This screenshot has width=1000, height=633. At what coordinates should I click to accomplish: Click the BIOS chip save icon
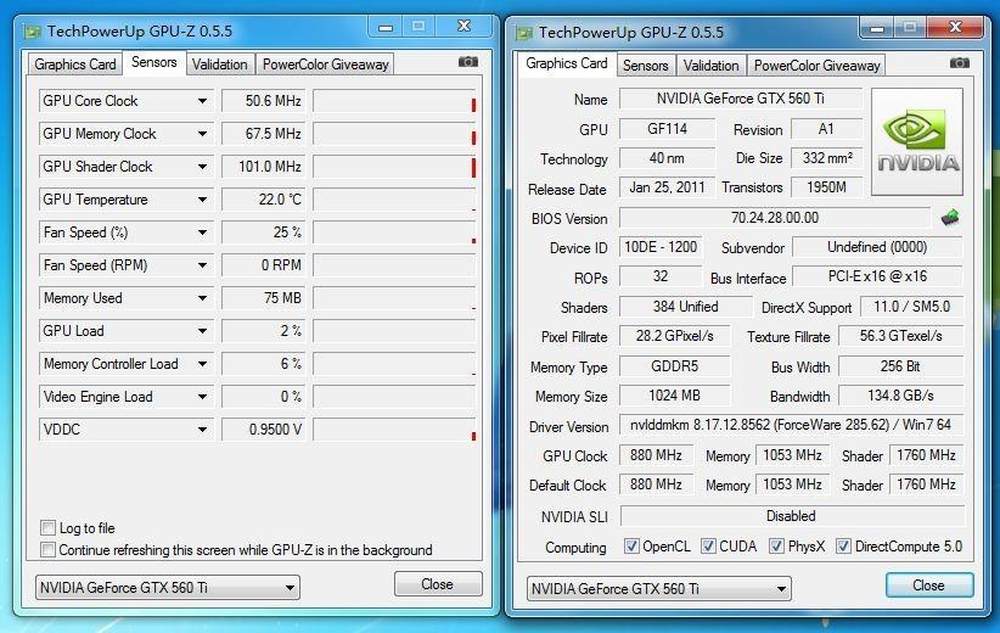(950, 218)
